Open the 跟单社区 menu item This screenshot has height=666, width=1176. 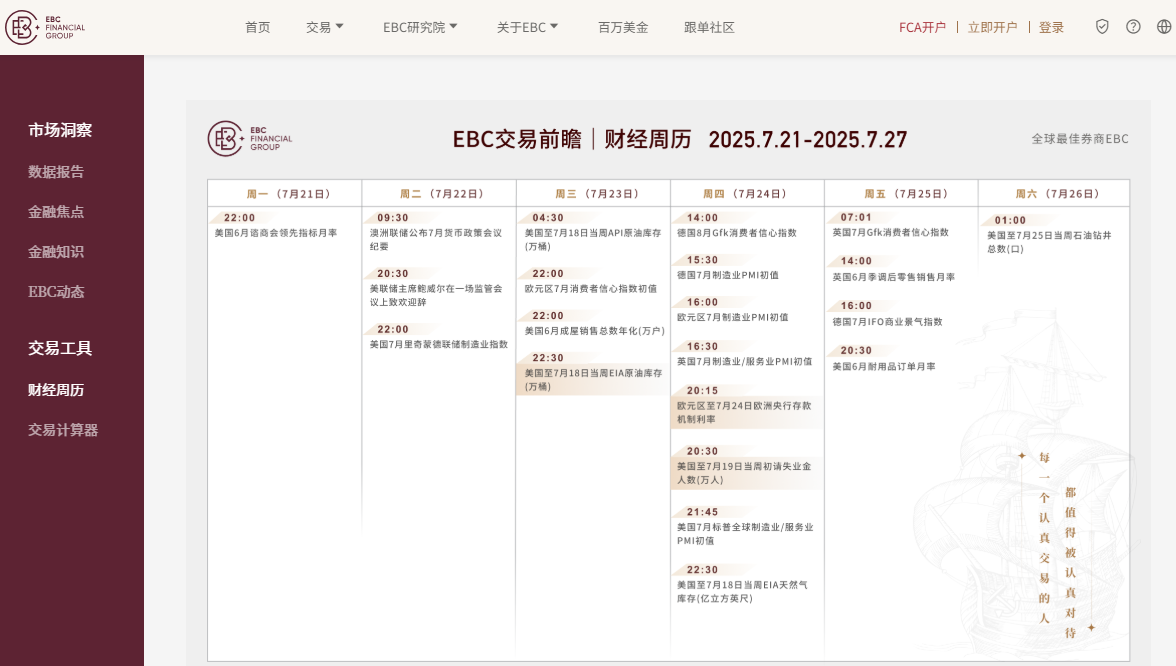click(x=709, y=28)
